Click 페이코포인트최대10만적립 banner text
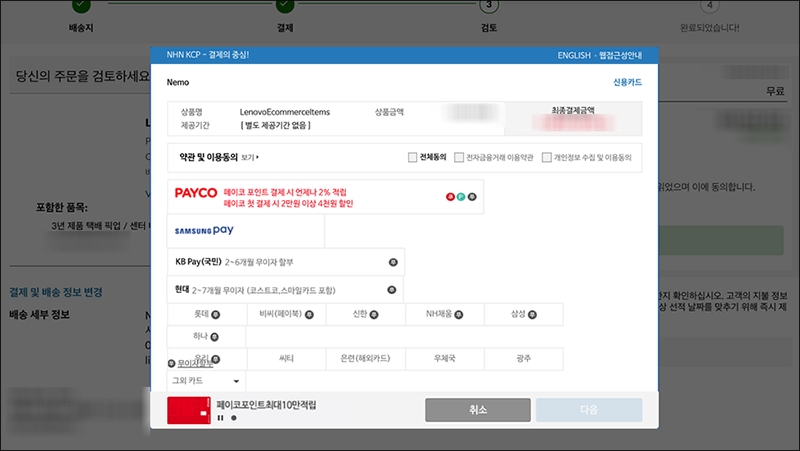This screenshot has width=800, height=451. tap(266, 405)
